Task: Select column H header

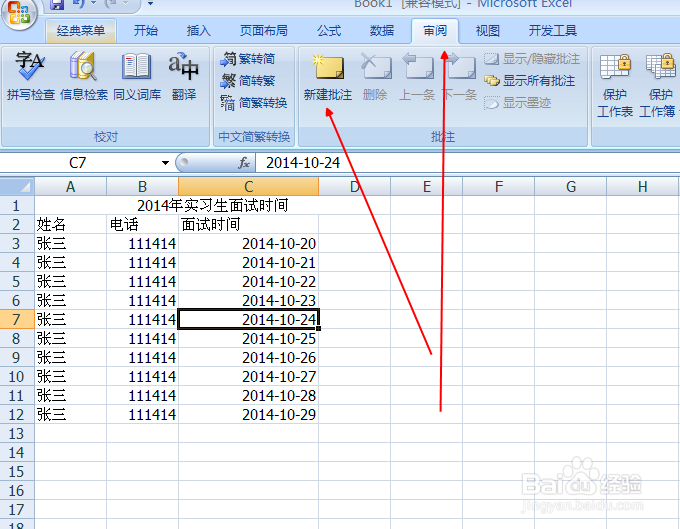Action: tap(643, 187)
